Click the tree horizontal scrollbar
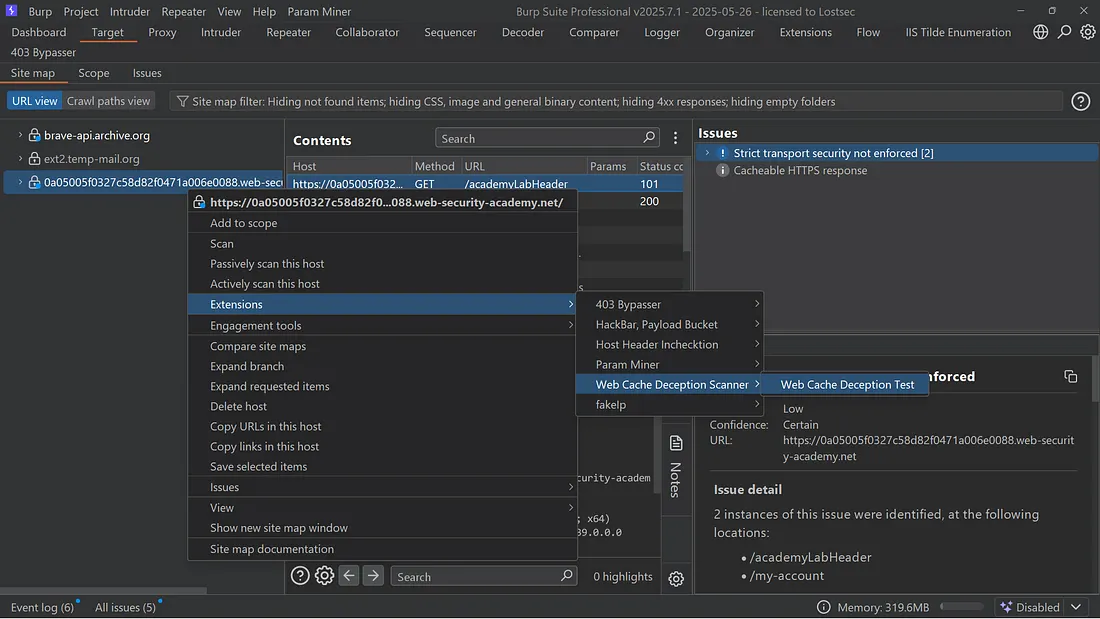Viewport: 1100px width, 619px height. (x=103, y=591)
